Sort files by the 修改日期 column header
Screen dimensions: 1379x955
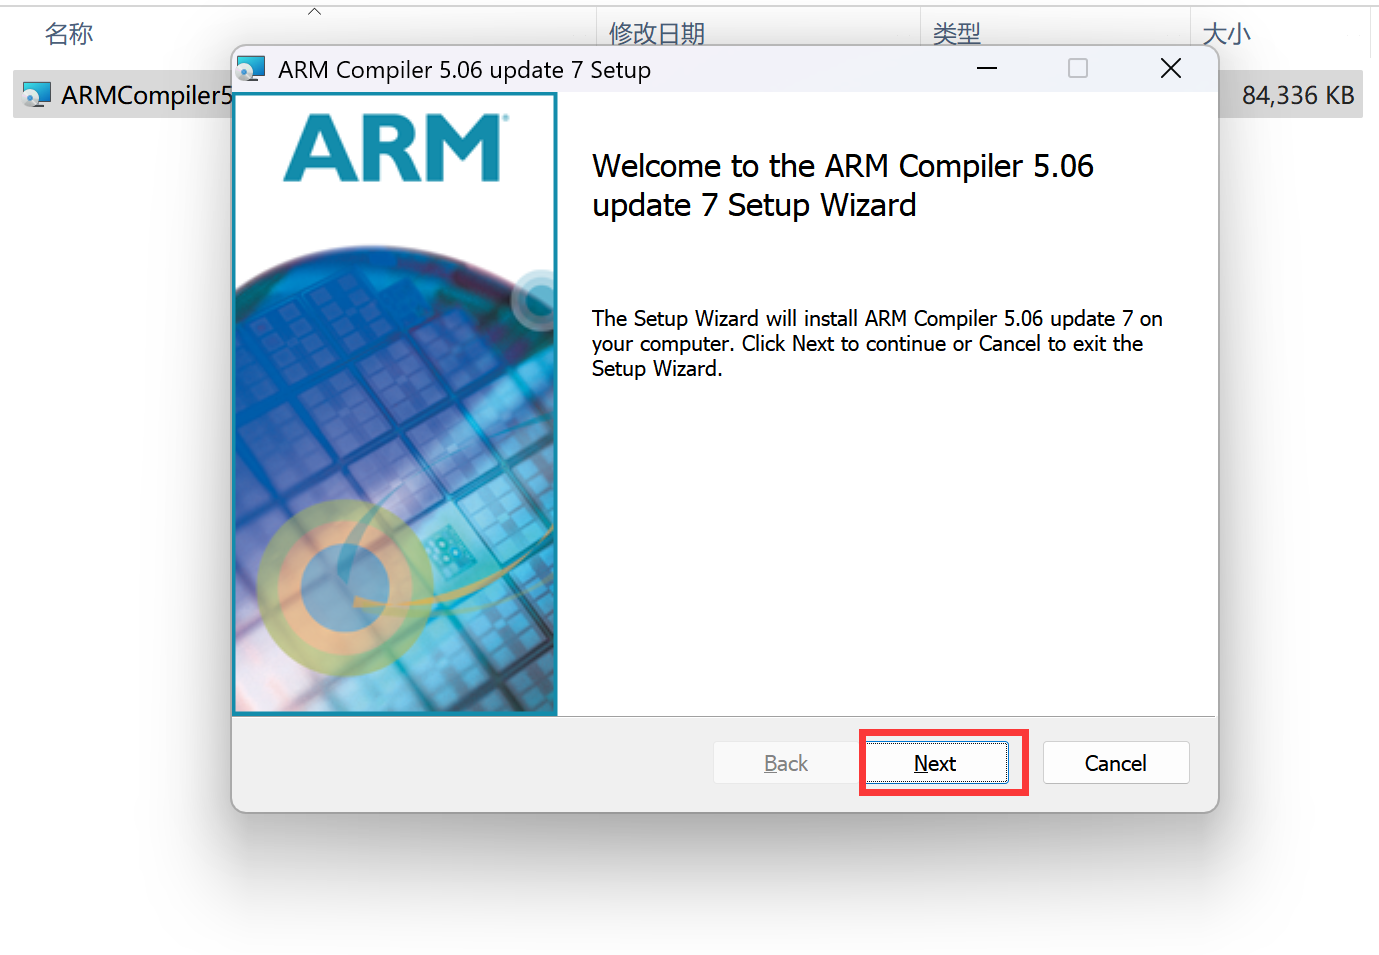[656, 33]
